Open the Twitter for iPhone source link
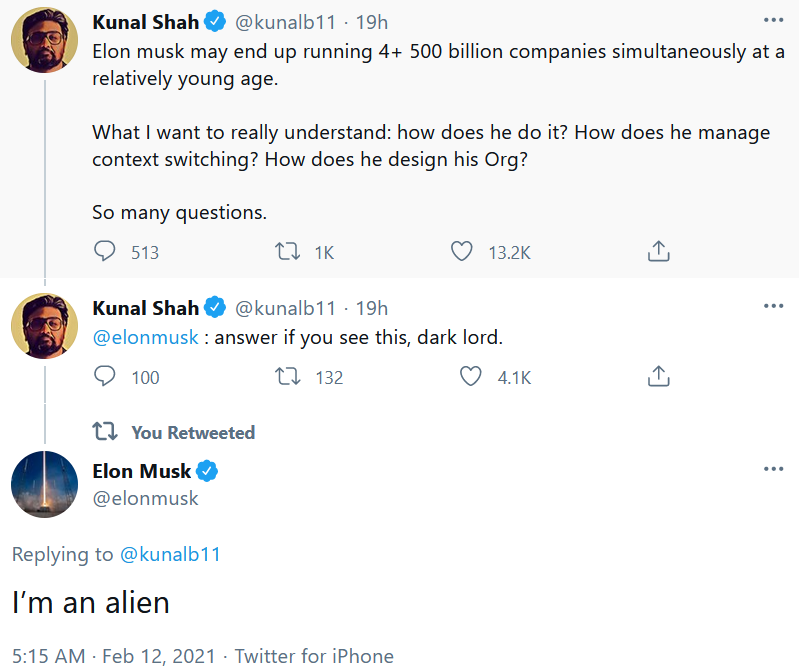 click(314, 656)
